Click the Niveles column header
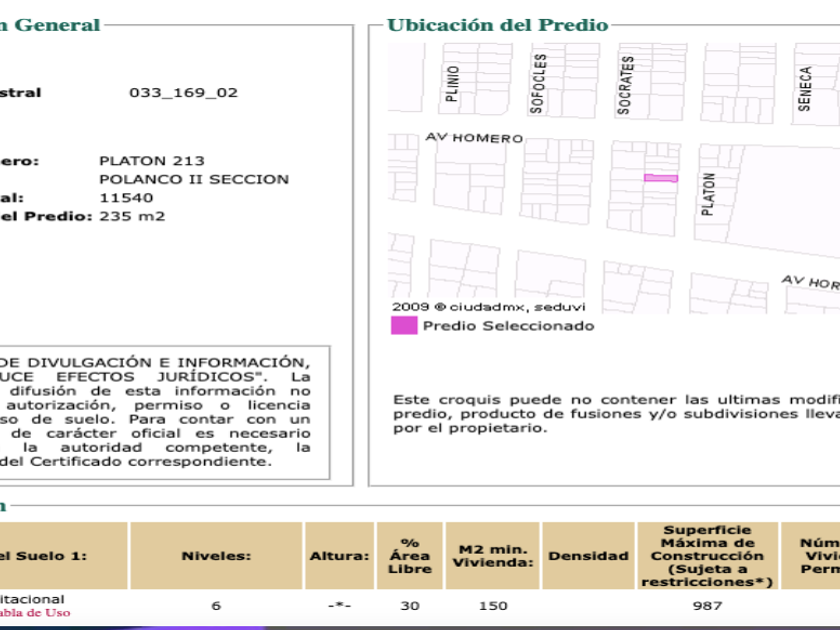Image resolution: width=840 pixels, height=630 pixels. tap(216, 556)
